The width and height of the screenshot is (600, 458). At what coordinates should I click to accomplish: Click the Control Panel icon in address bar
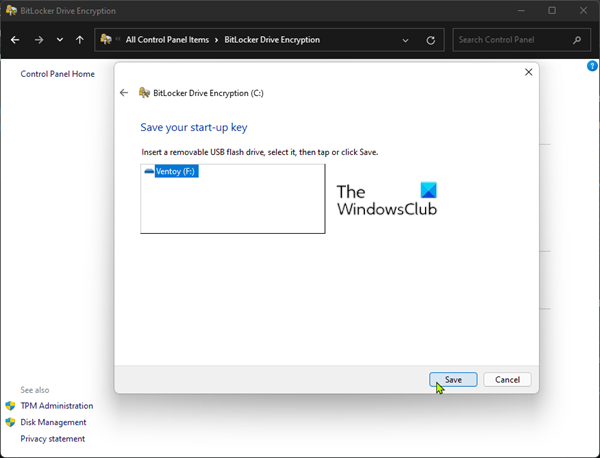106,39
